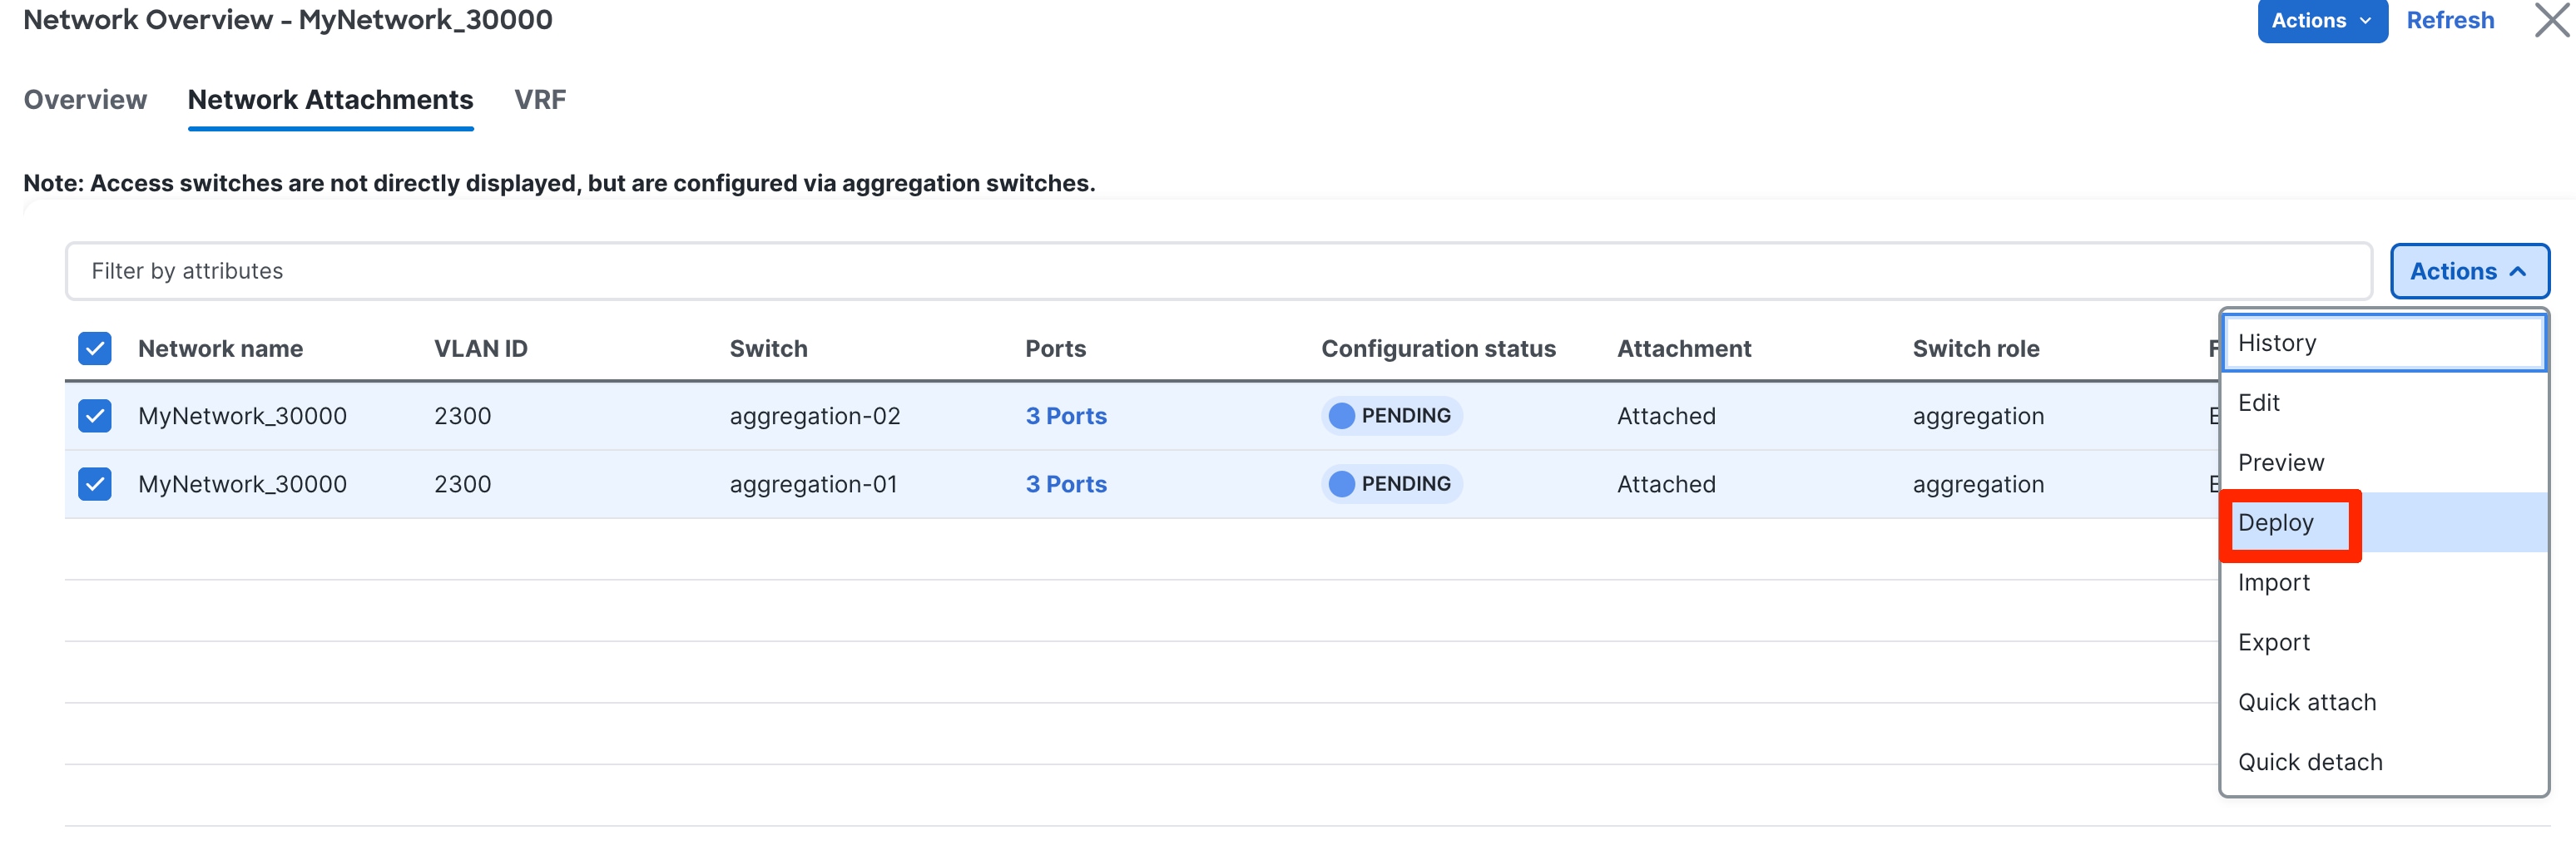Toggle the select-all header checkbox

point(95,349)
